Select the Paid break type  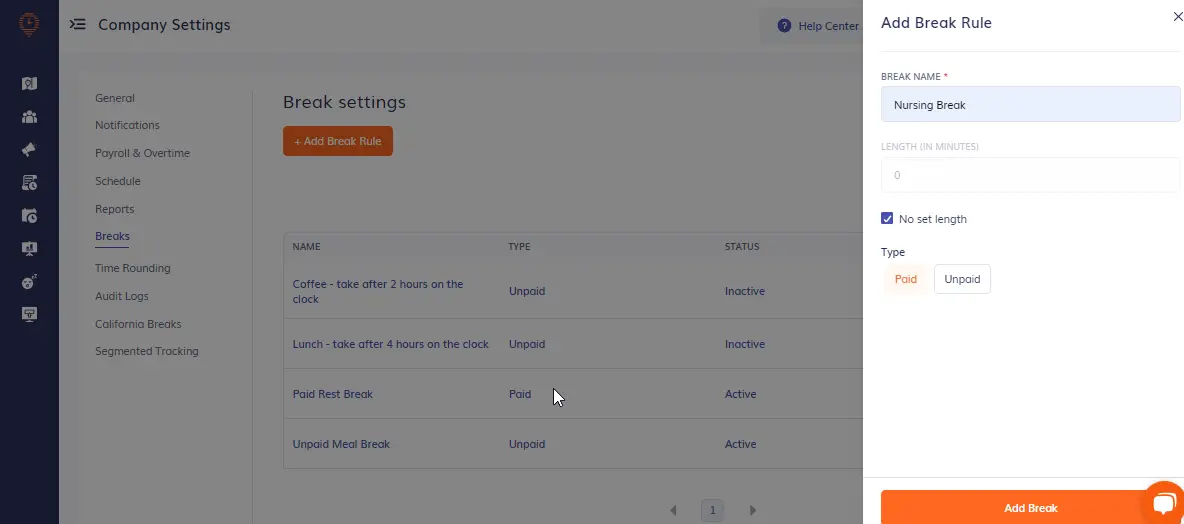click(x=905, y=279)
